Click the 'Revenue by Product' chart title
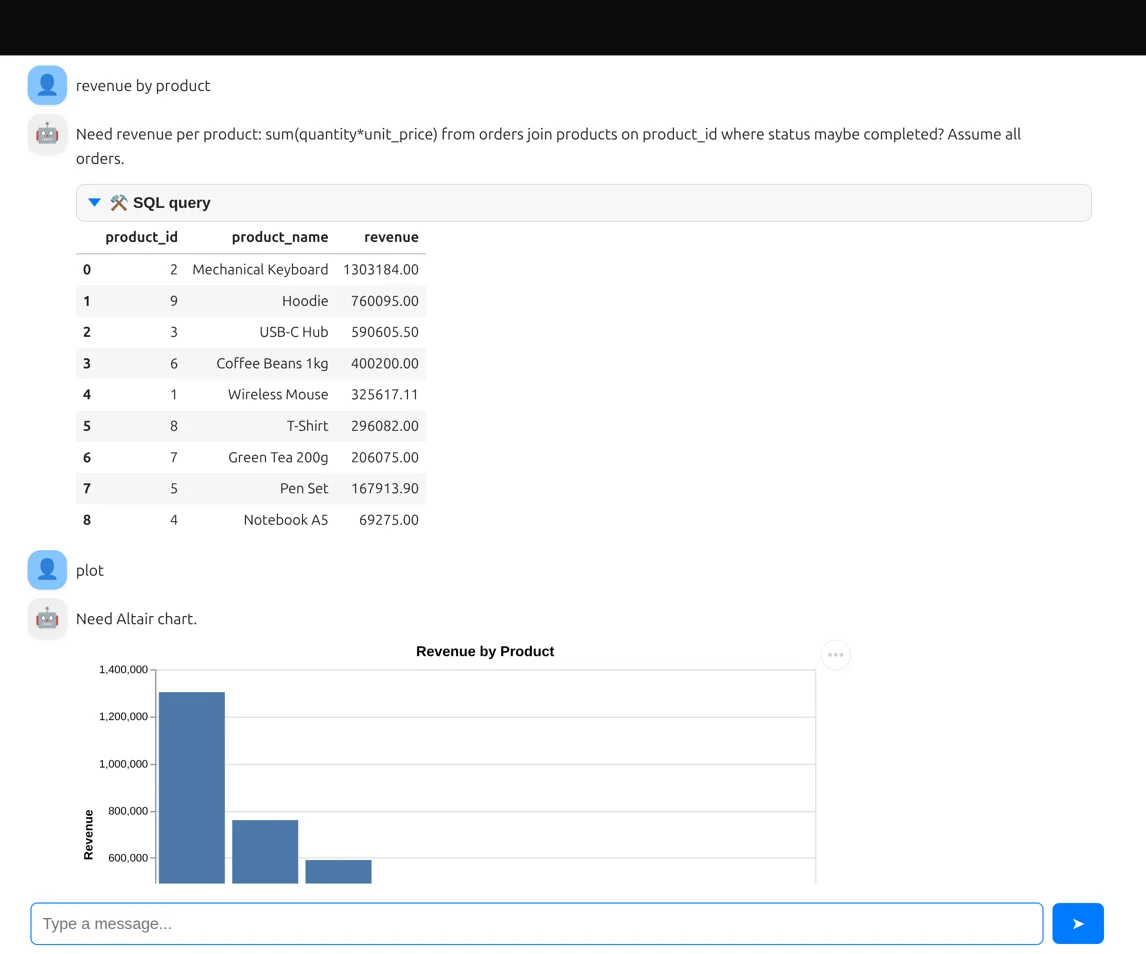 coord(485,651)
